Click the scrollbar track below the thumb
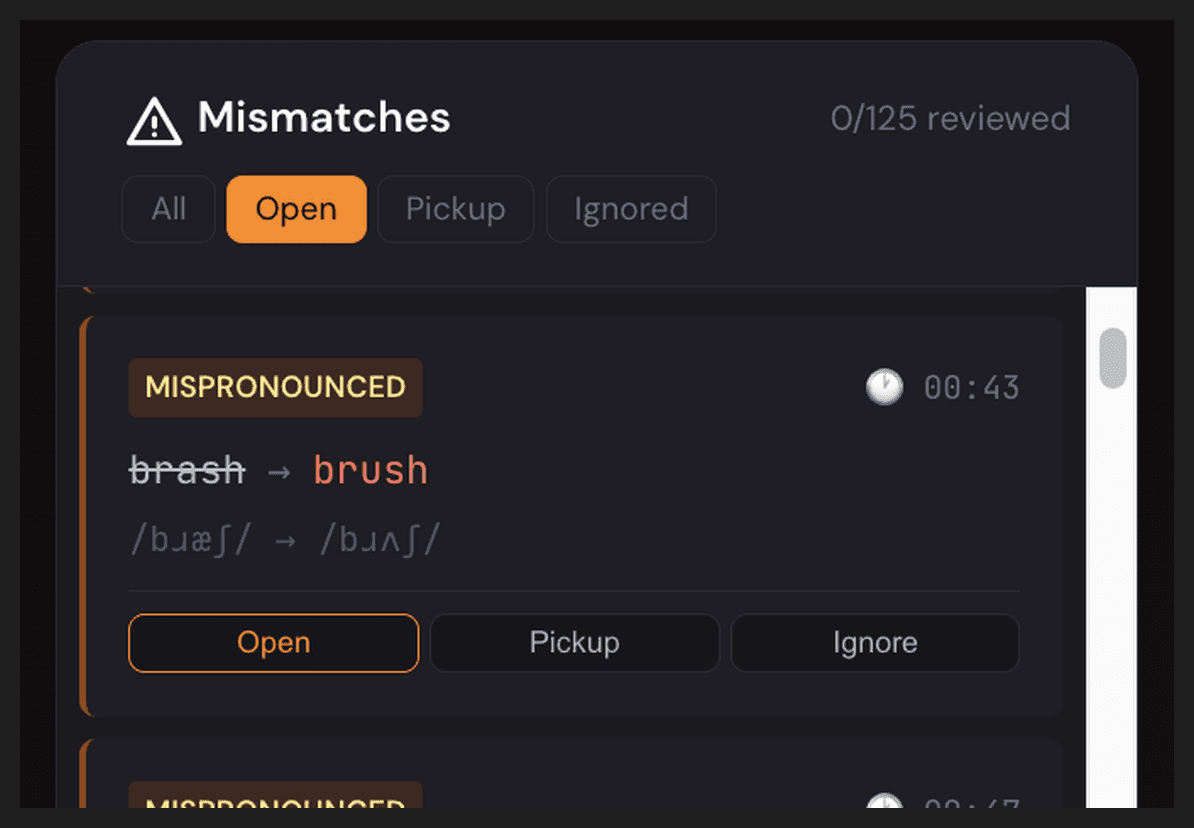 coord(1112,600)
